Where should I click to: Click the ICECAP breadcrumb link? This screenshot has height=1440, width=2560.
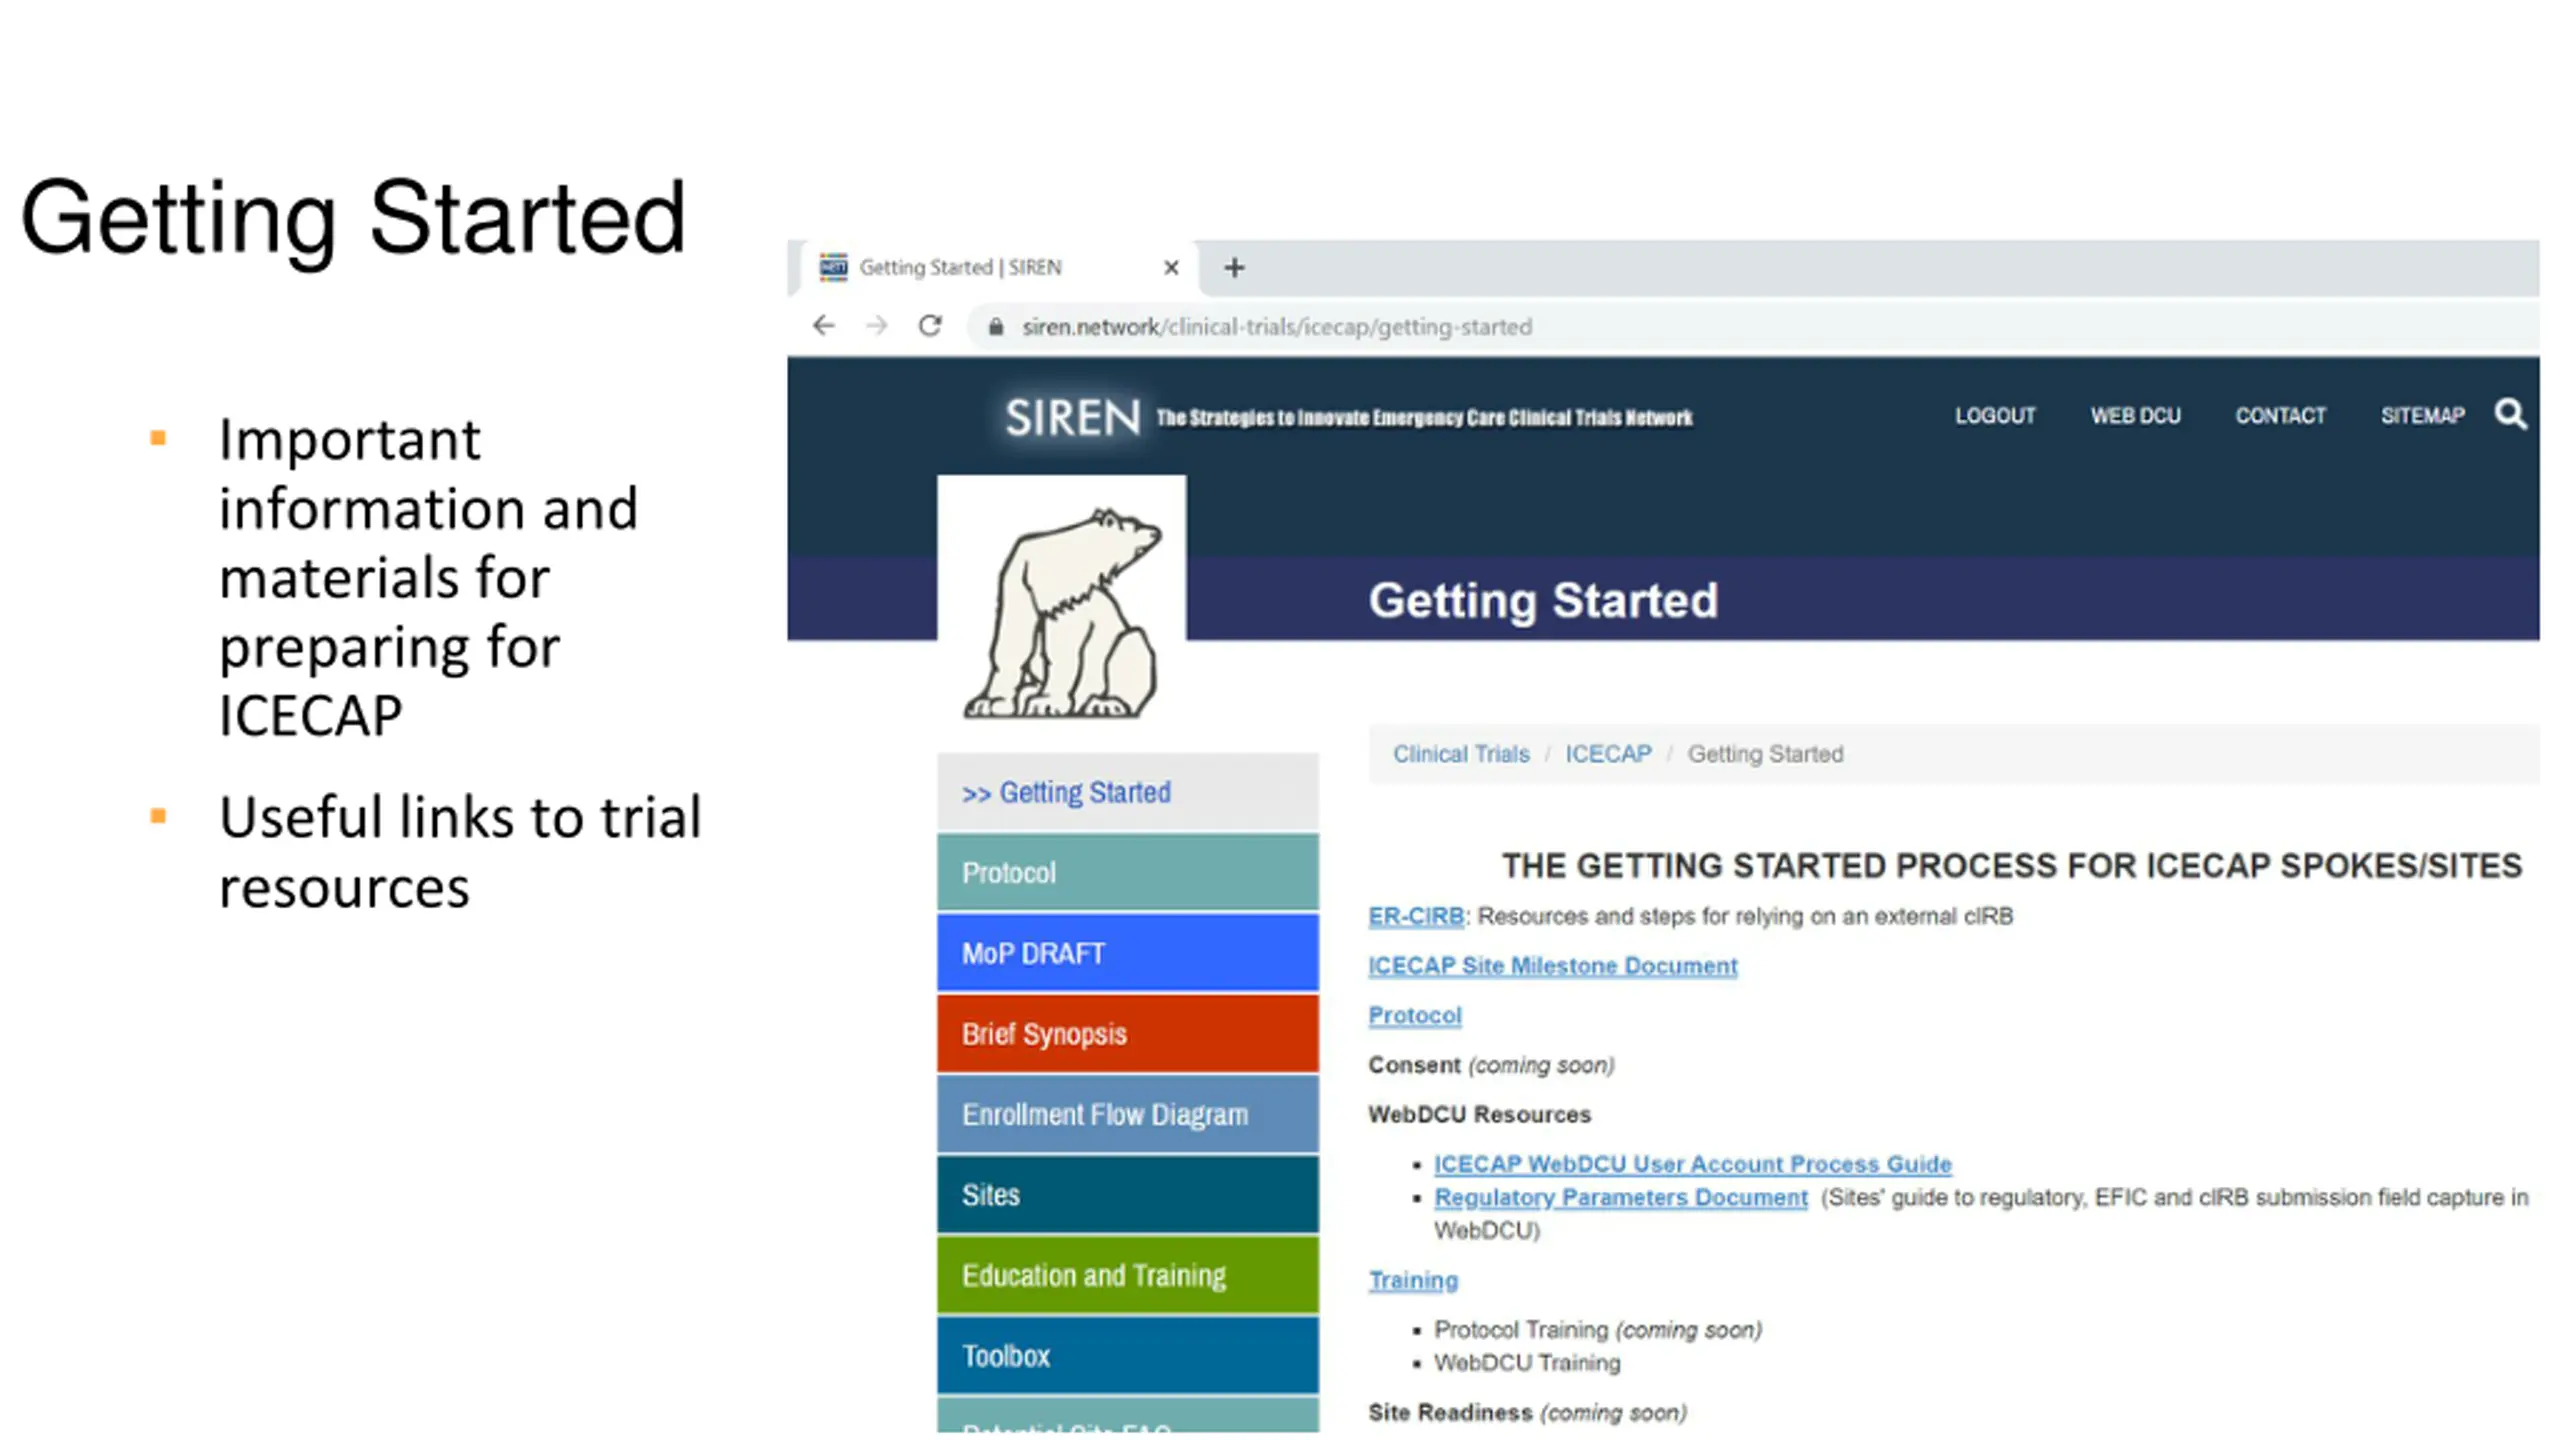pyautogui.click(x=1608, y=754)
